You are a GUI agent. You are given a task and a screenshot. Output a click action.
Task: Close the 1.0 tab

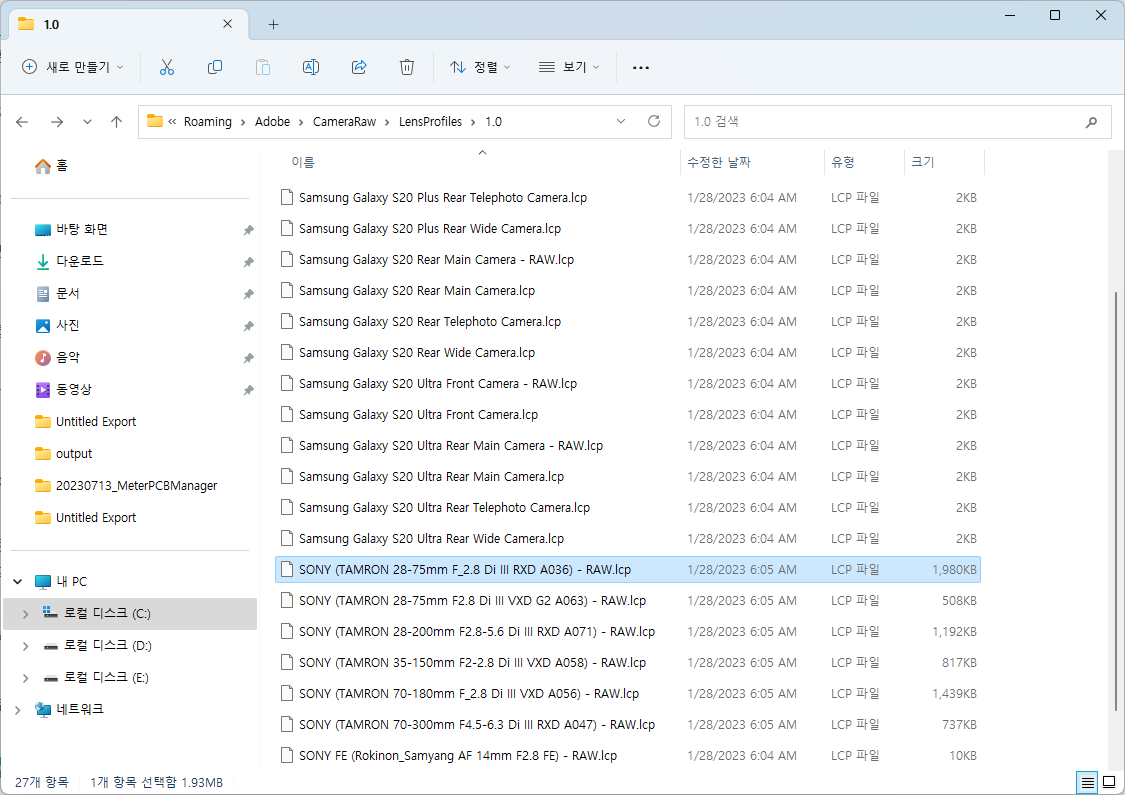(227, 24)
